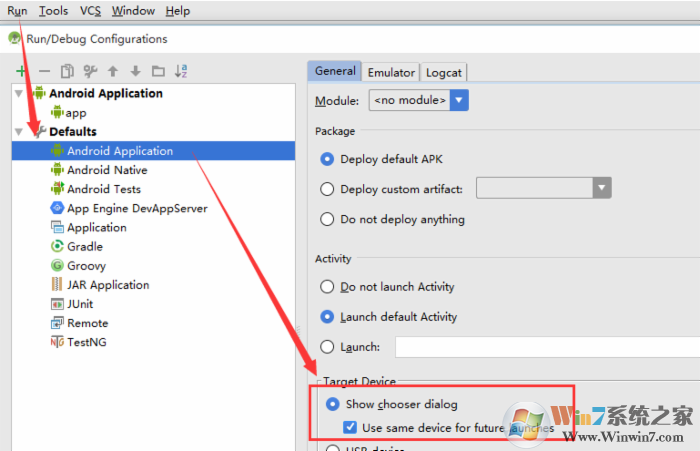Select the JUnit default row

(154, 304)
